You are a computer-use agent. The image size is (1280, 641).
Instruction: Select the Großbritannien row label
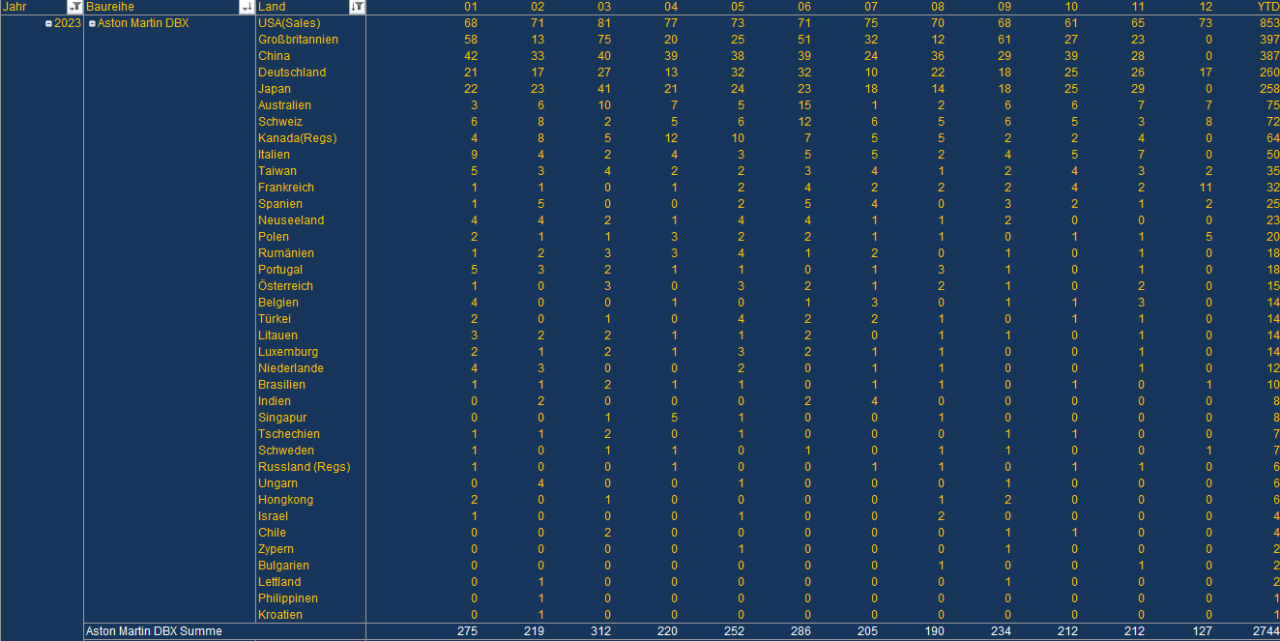(298, 39)
